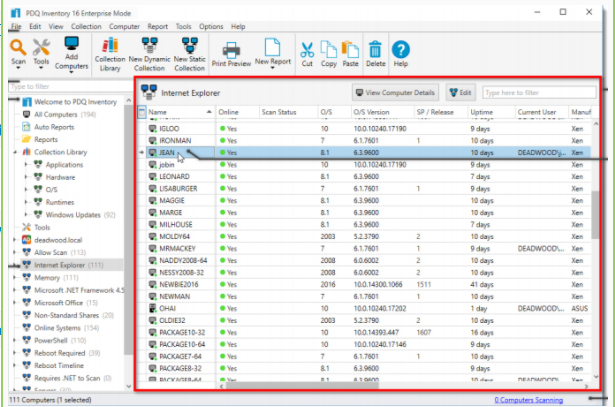This screenshot has width=615, height=407.
Task: Click the View Computer Details button
Action: click(395, 92)
